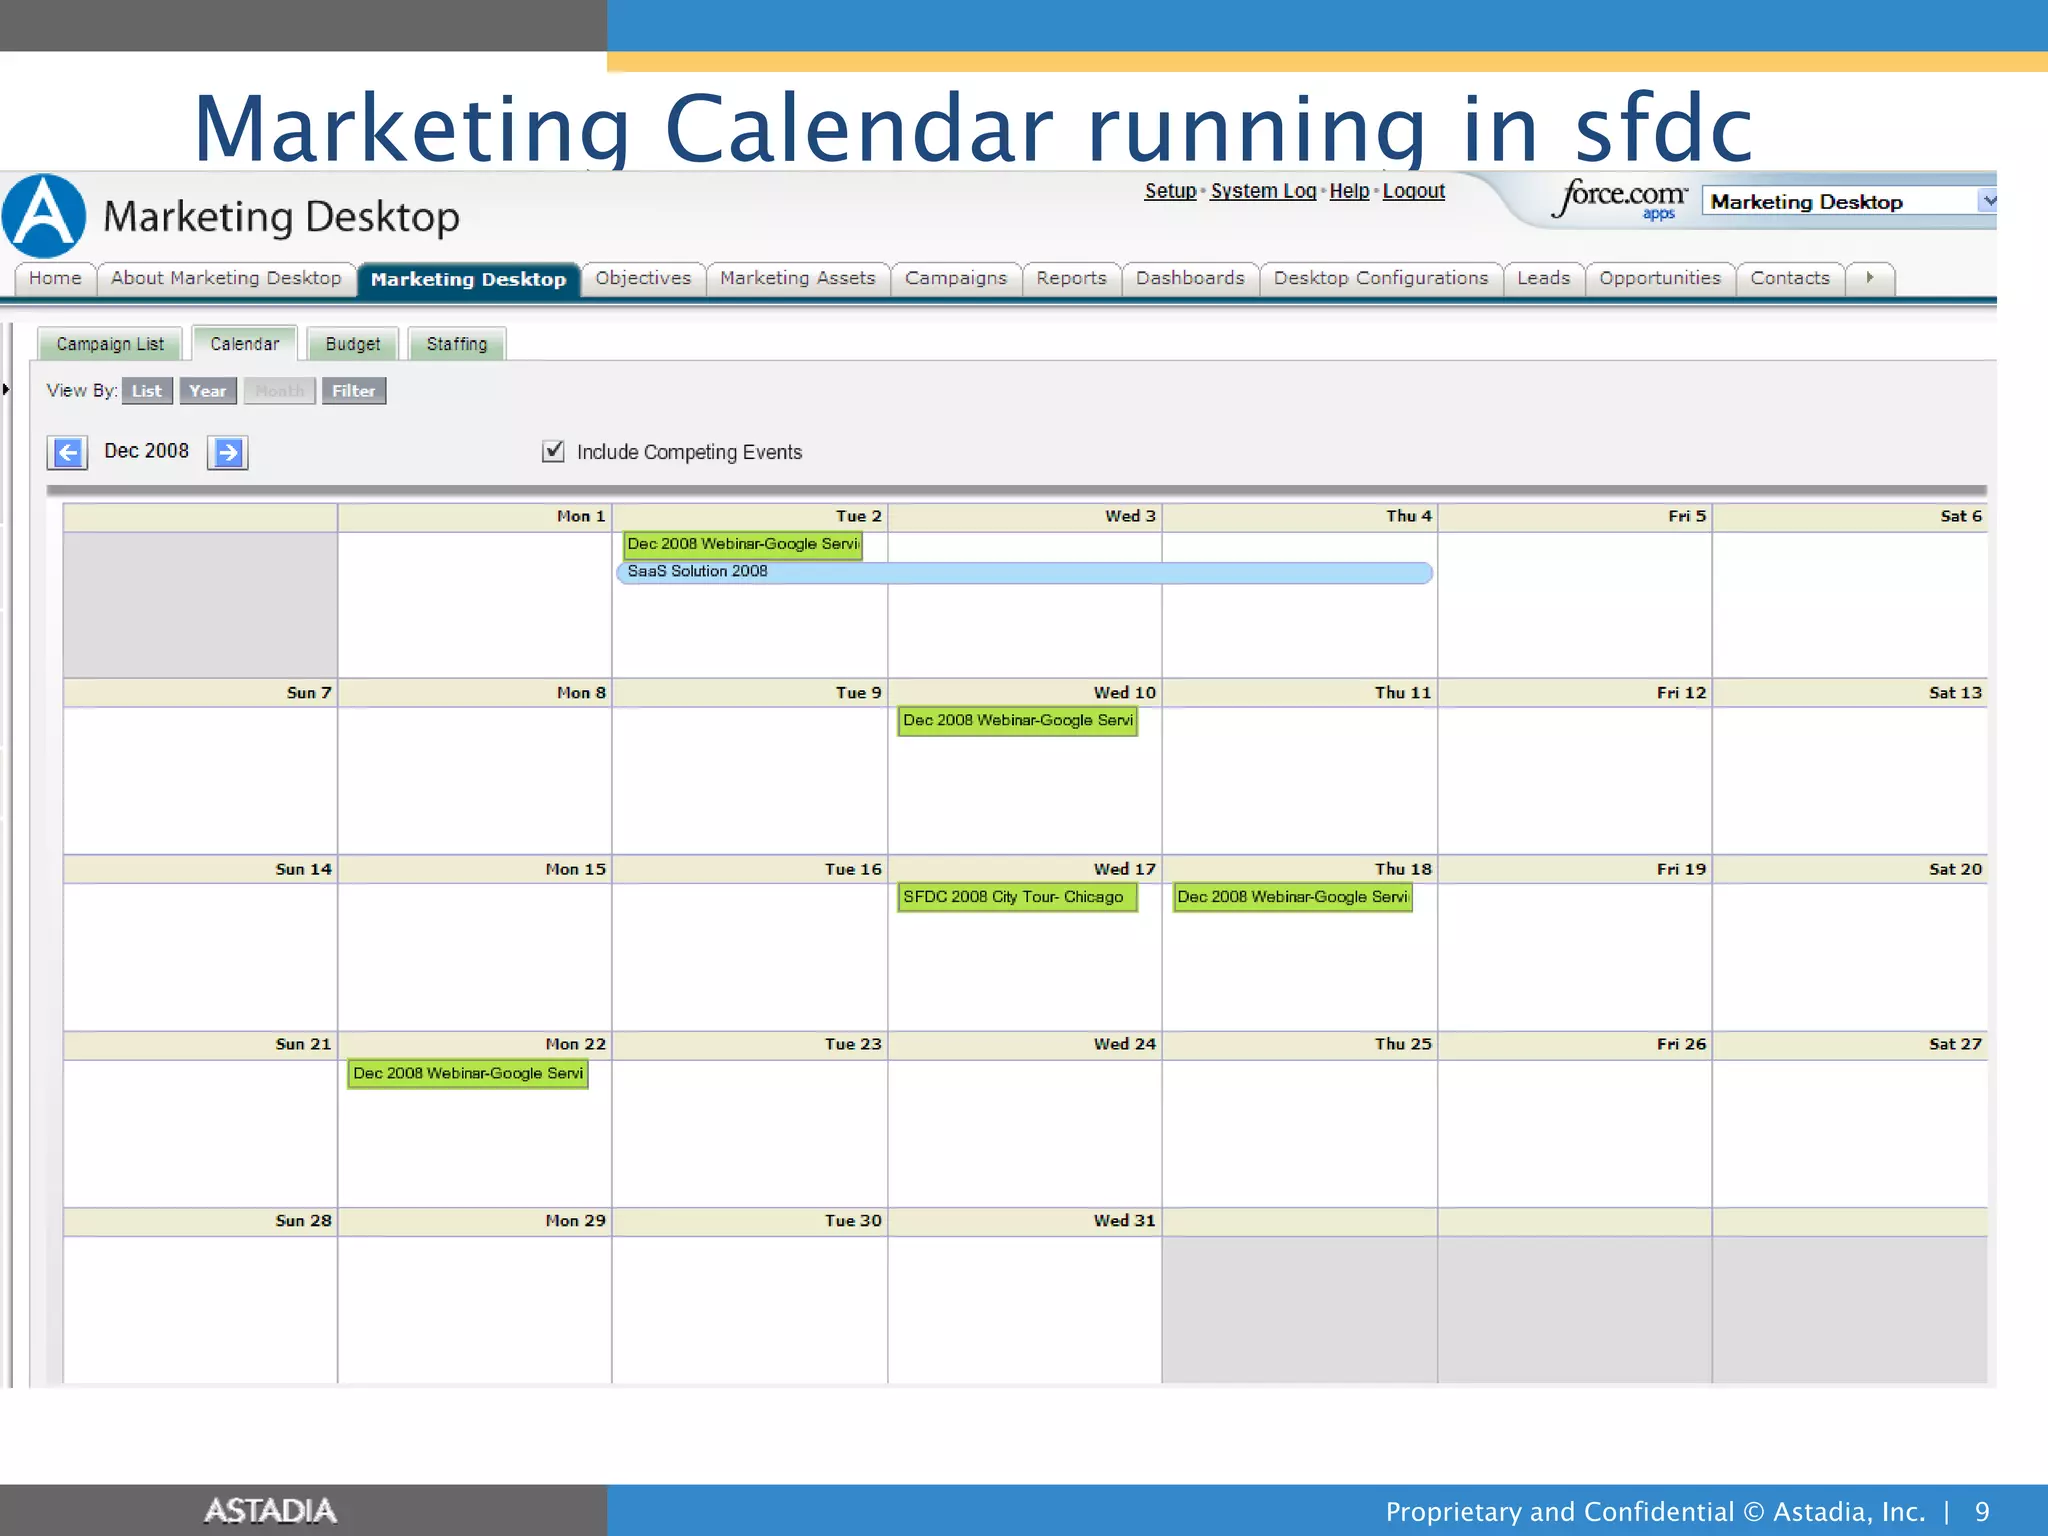Open Dec 2008 Webinar event on Tue 2
2048x1536 pixels.
[743, 544]
